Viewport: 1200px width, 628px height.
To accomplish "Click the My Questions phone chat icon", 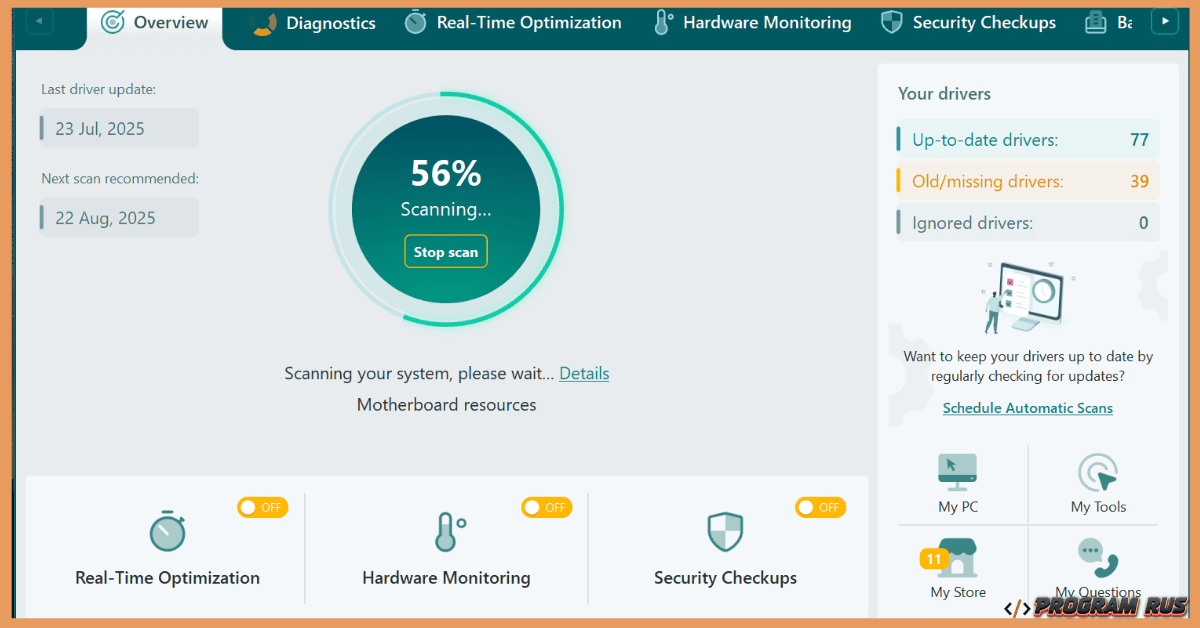I will (x=1097, y=558).
